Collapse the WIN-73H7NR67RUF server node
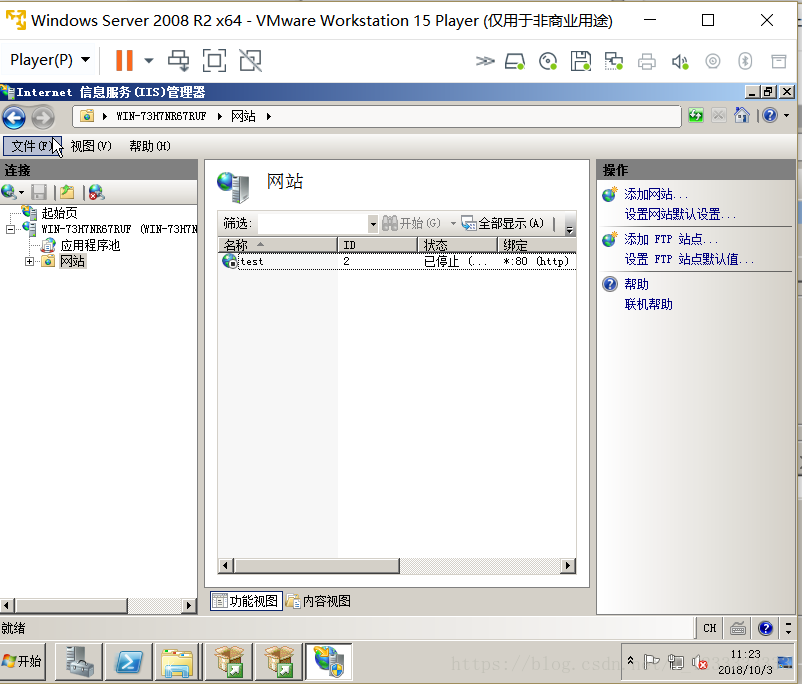This screenshot has width=802, height=684. (10, 229)
